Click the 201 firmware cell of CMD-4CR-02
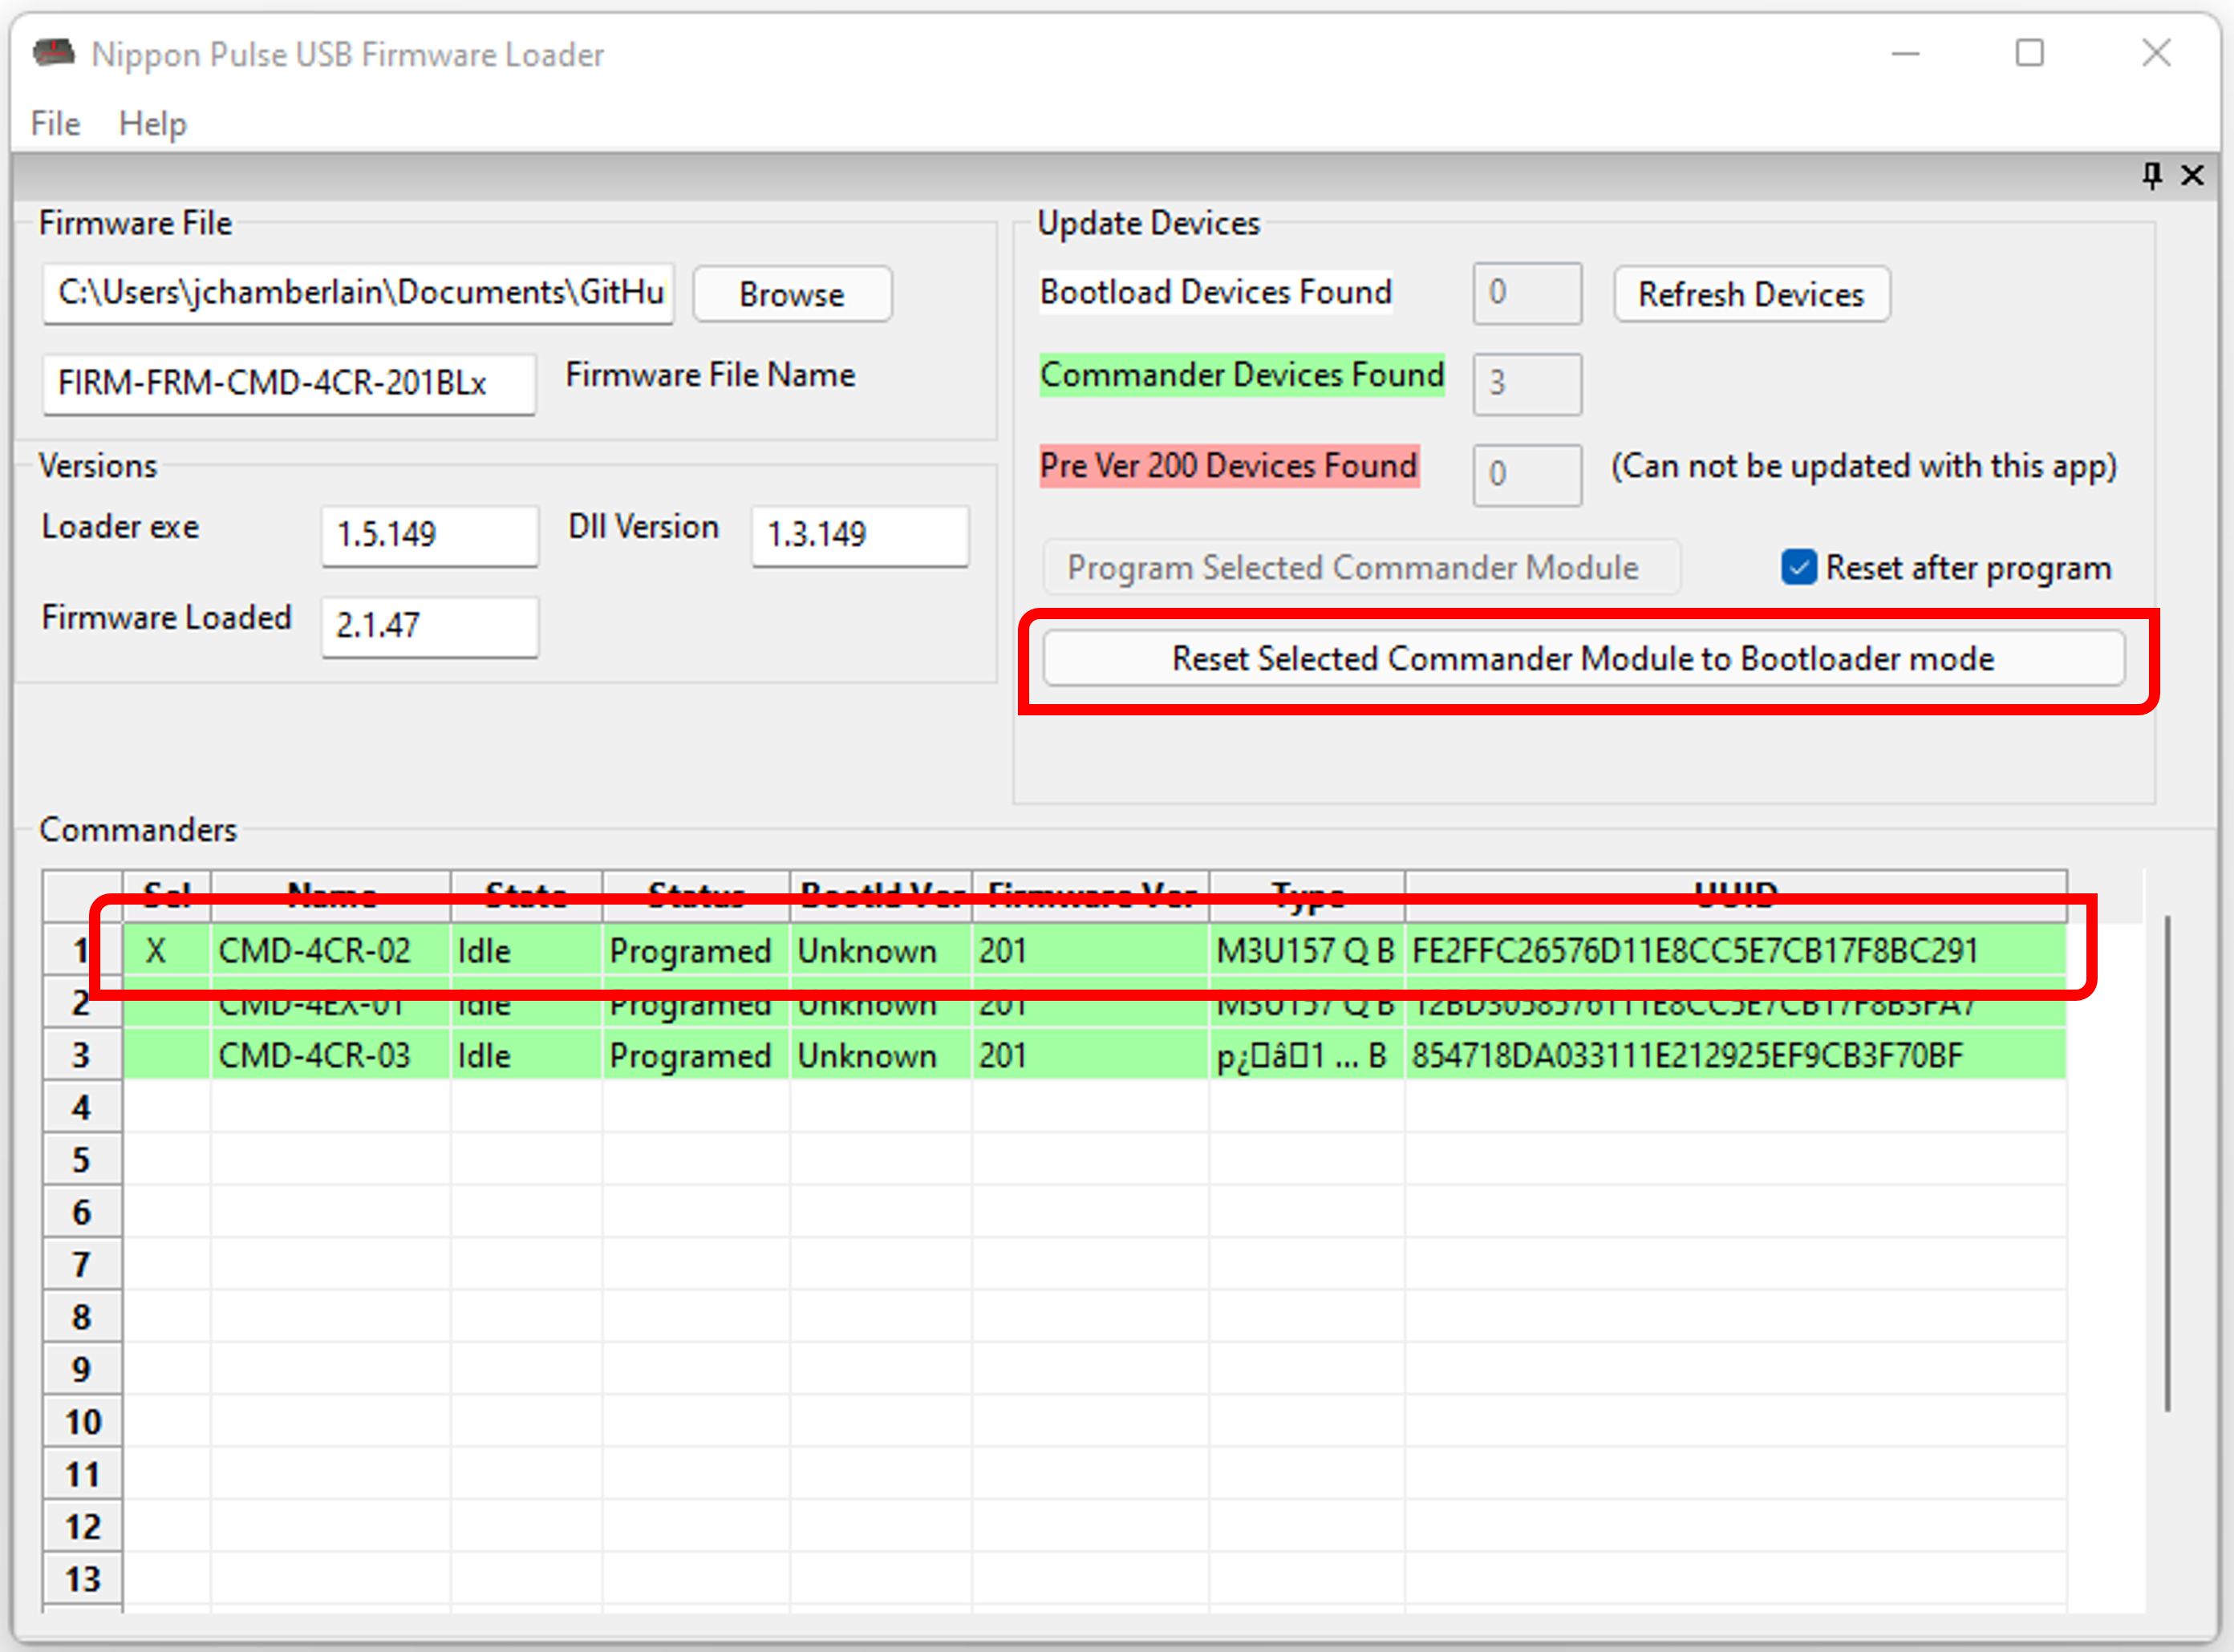The width and height of the screenshot is (2234, 1652). coord(1090,950)
